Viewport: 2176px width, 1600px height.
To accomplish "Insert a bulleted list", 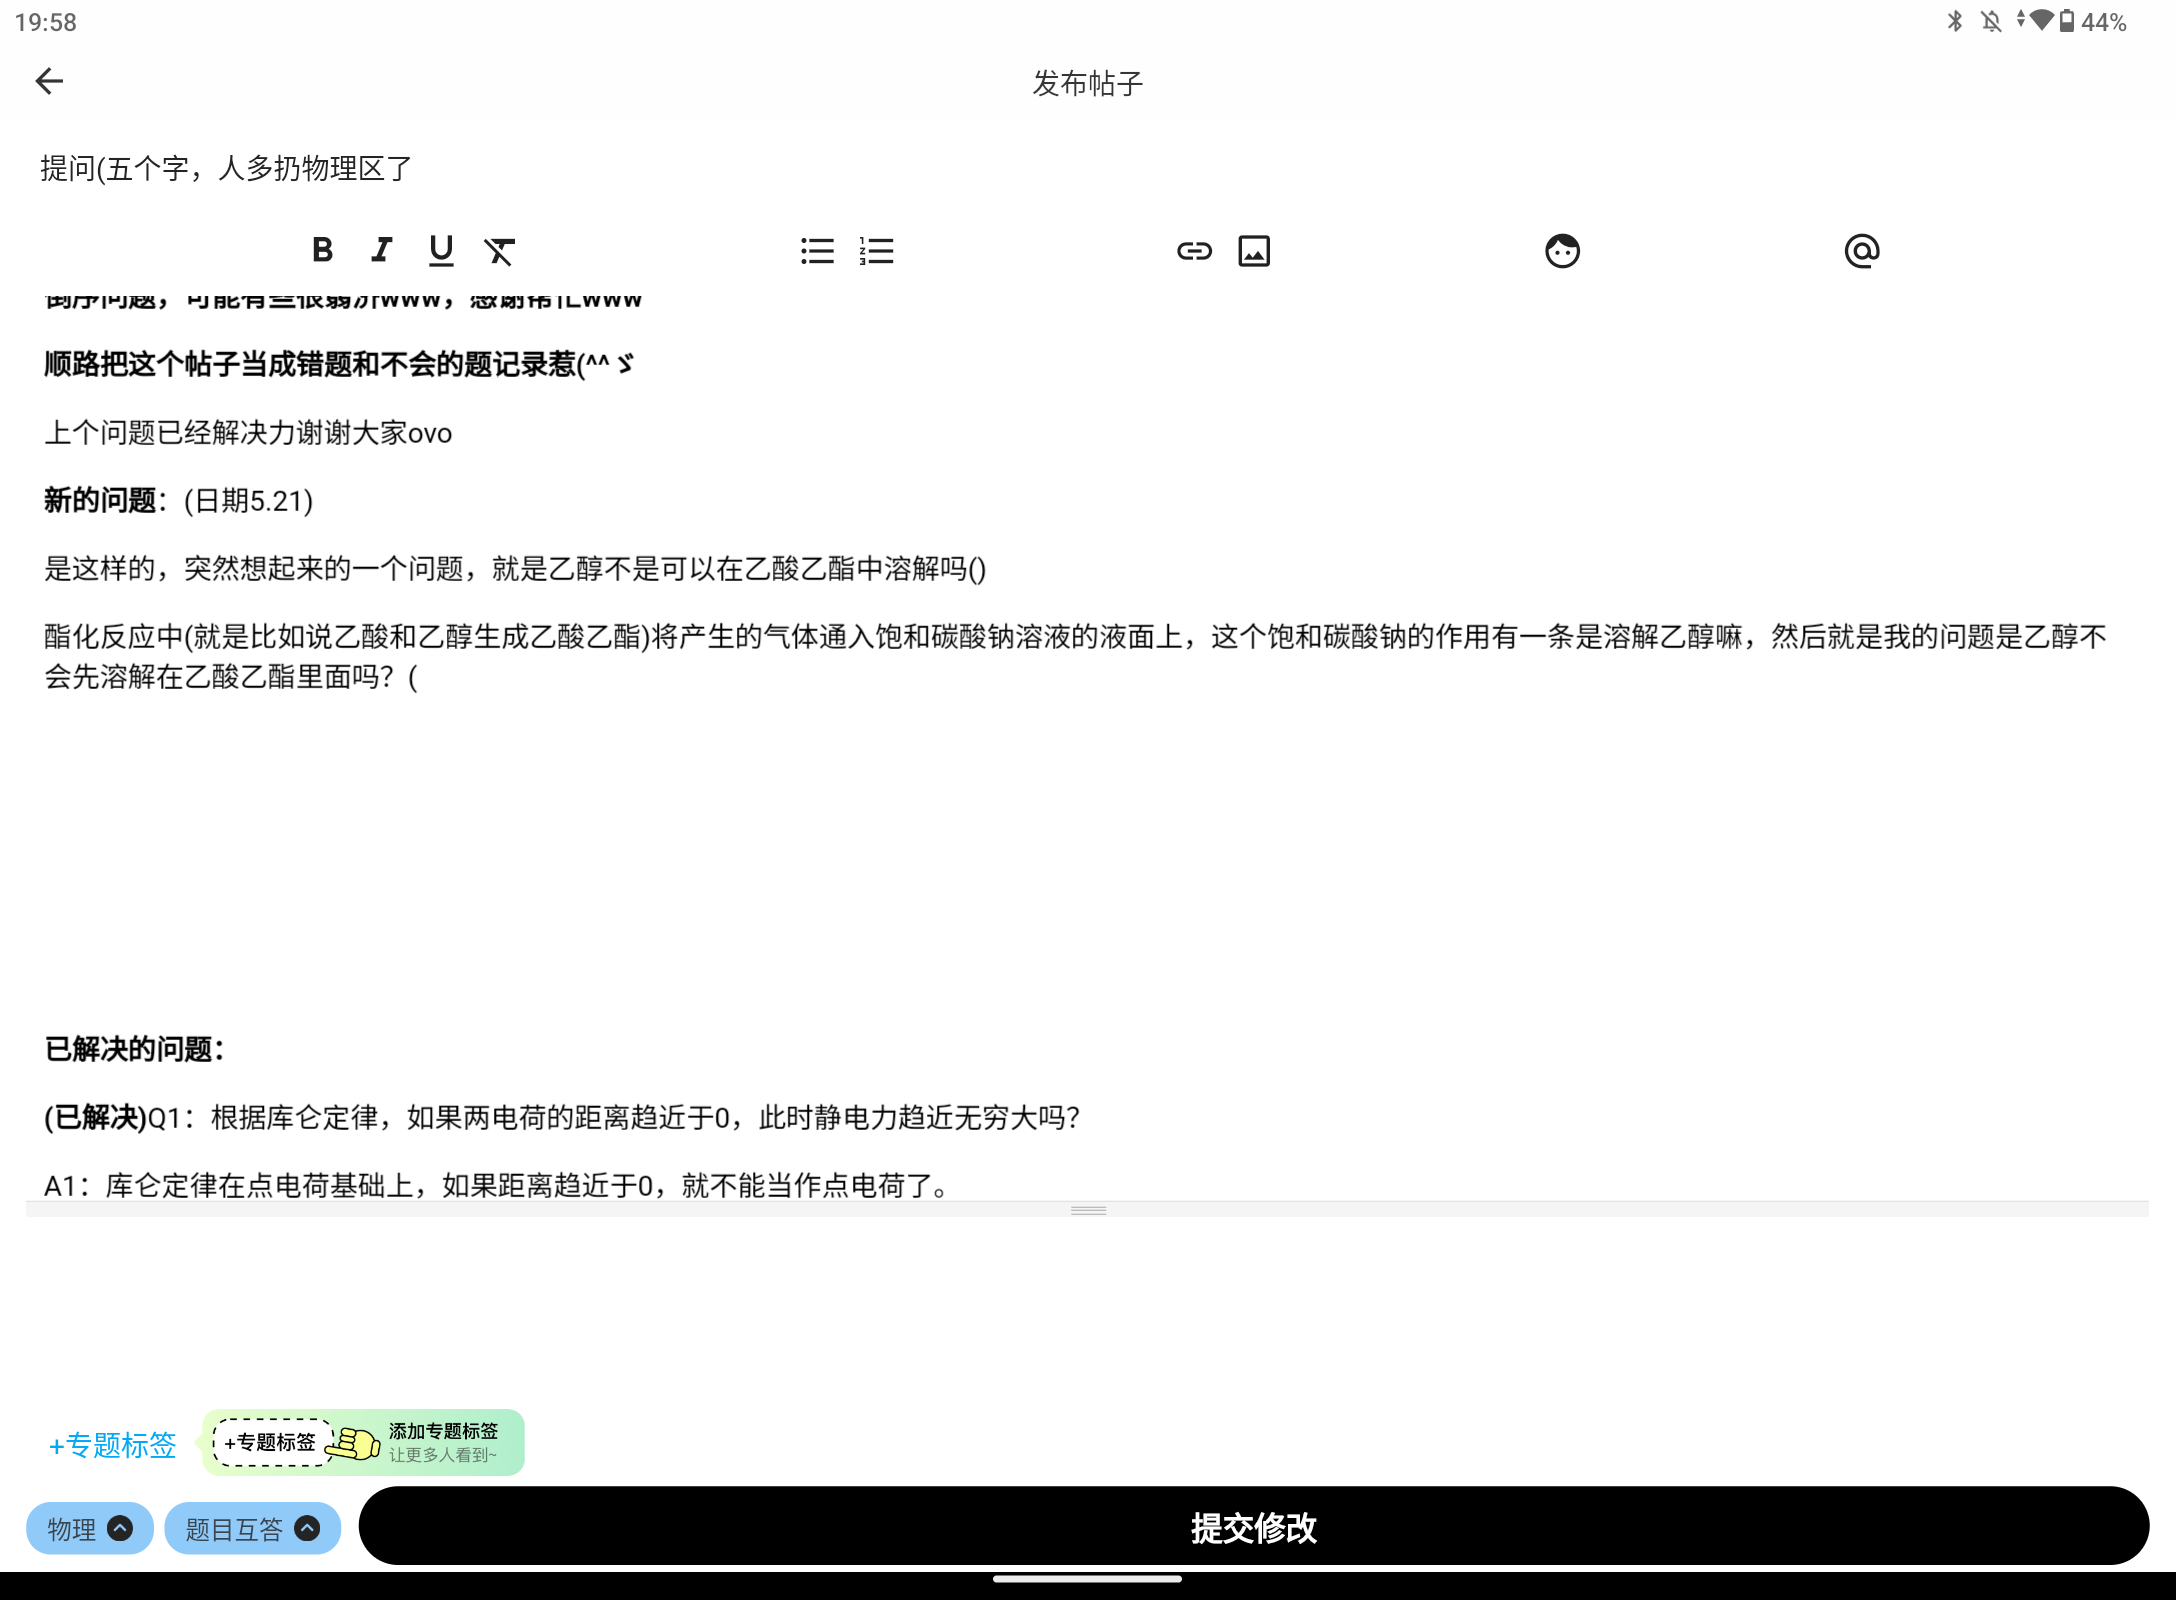I will click(817, 251).
